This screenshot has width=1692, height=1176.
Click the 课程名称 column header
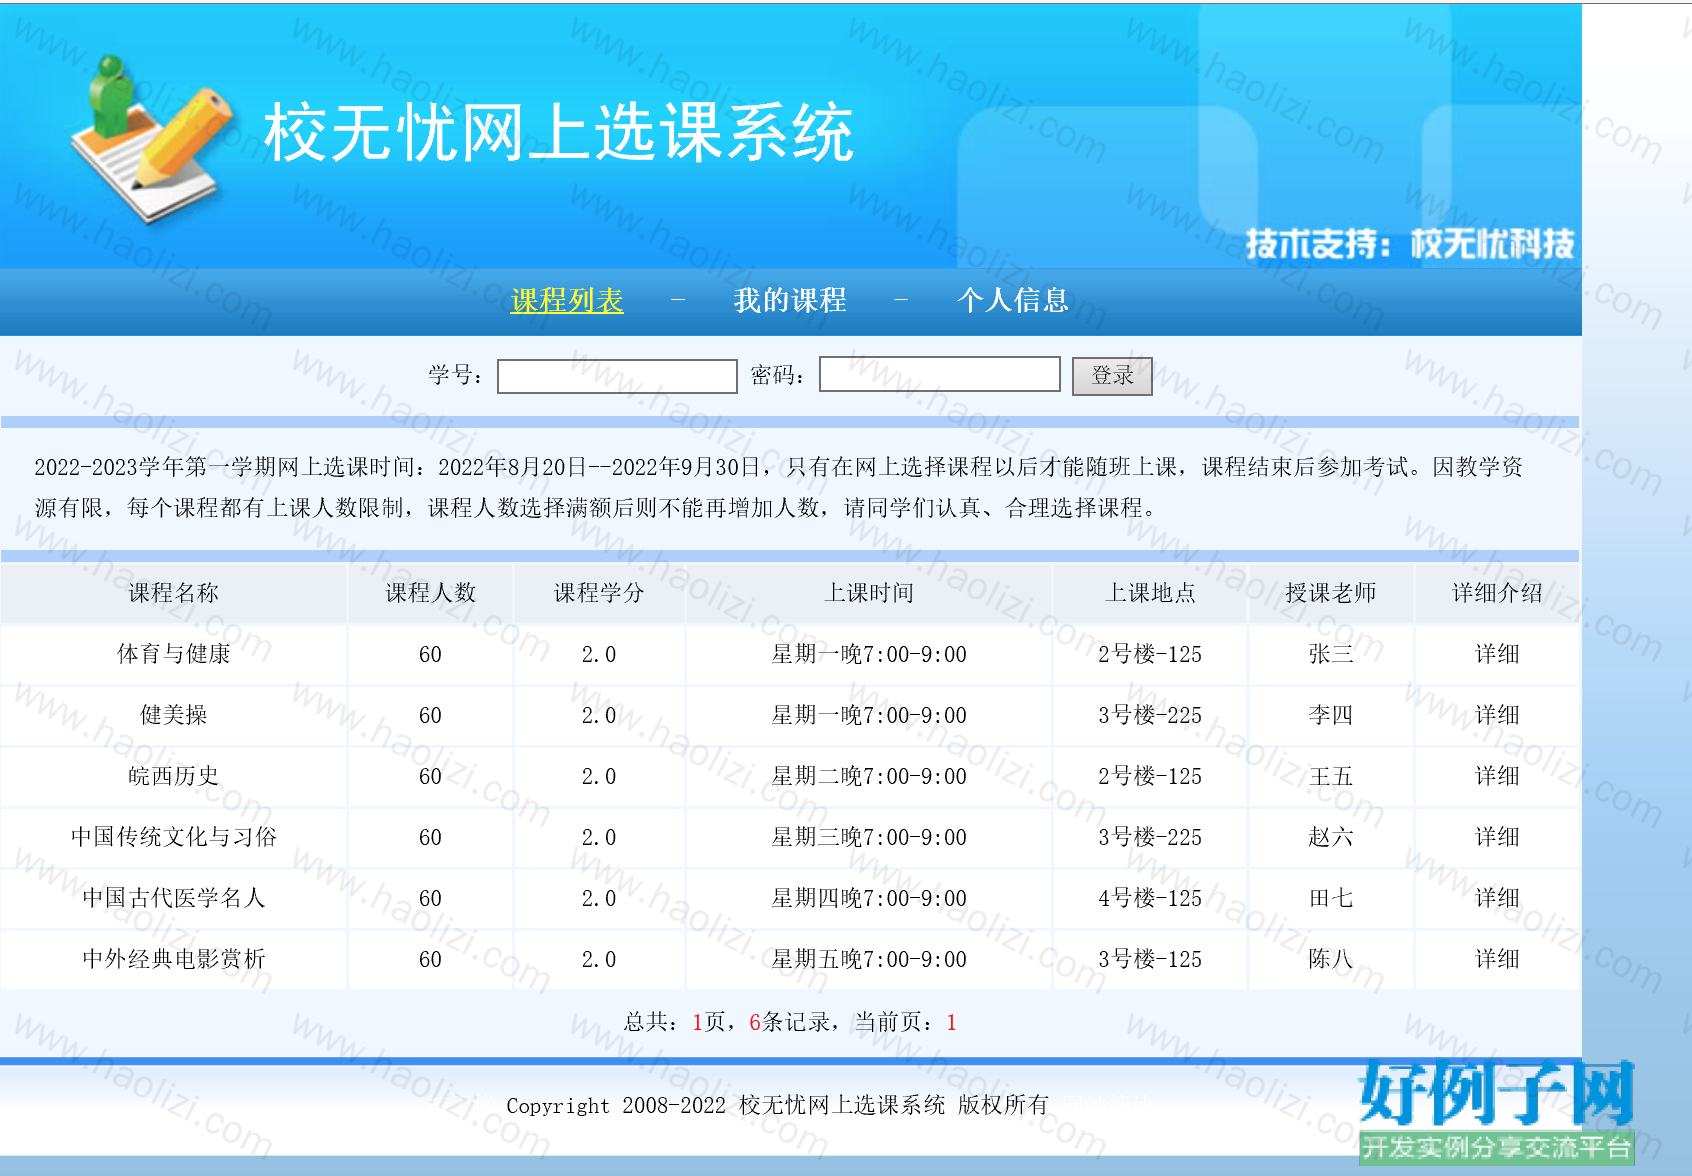click(x=174, y=593)
